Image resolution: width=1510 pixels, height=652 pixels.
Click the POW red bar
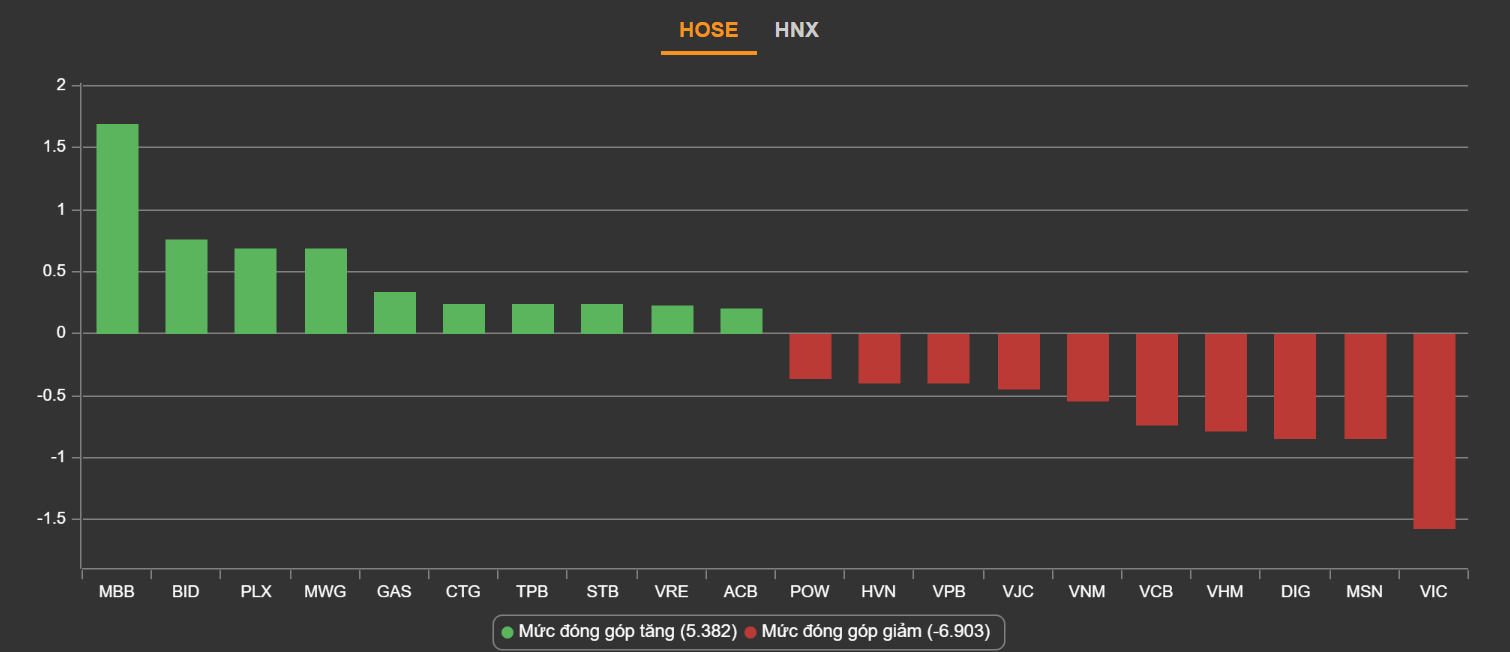coord(810,356)
